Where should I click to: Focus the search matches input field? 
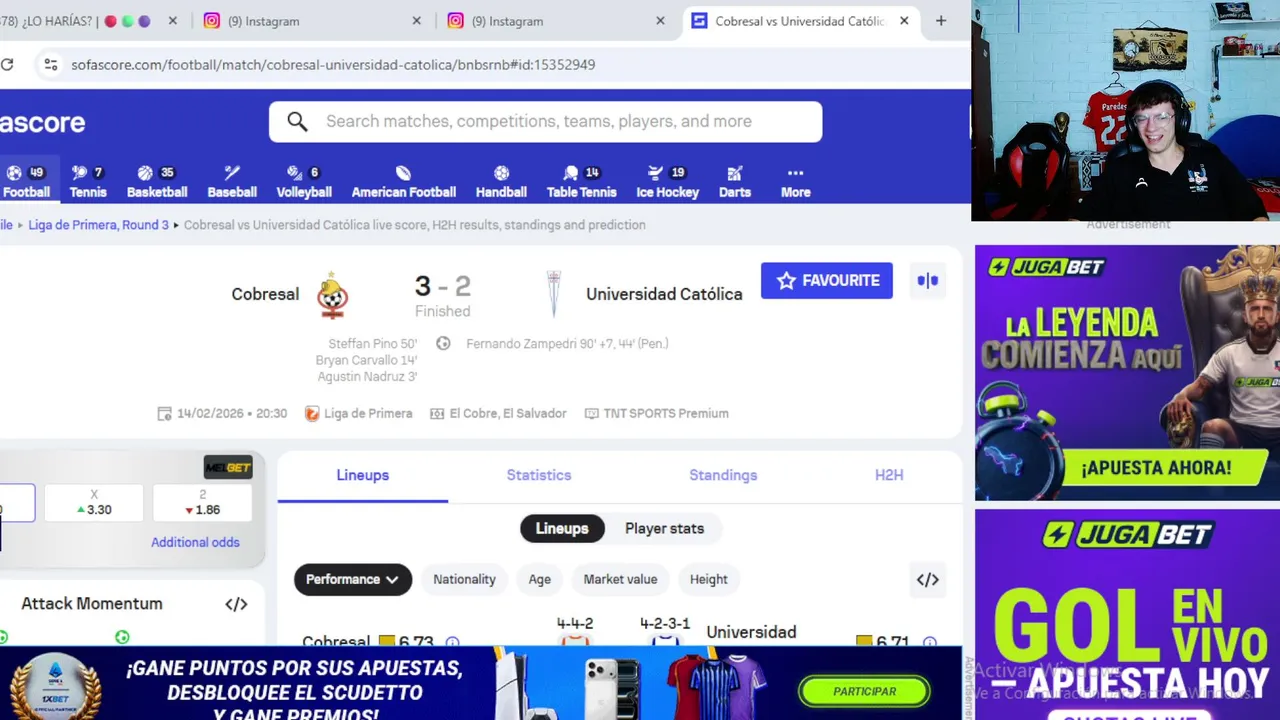click(545, 122)
